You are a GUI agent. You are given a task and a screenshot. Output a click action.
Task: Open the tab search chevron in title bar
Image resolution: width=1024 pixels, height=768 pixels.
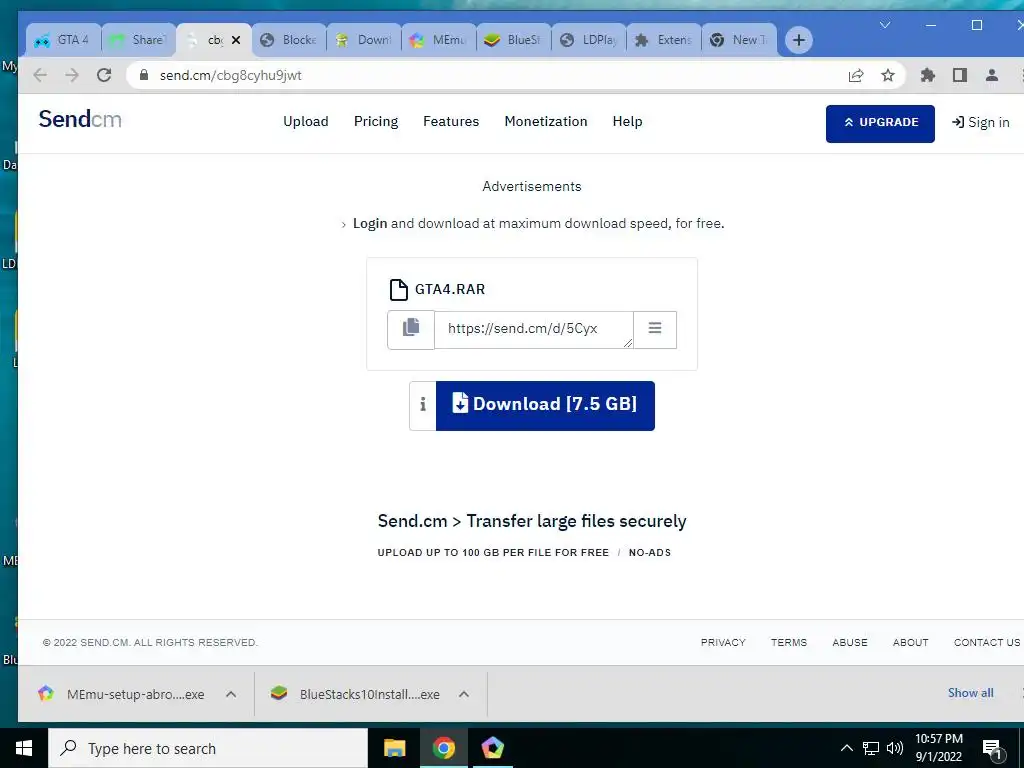[x=885, y=25]
